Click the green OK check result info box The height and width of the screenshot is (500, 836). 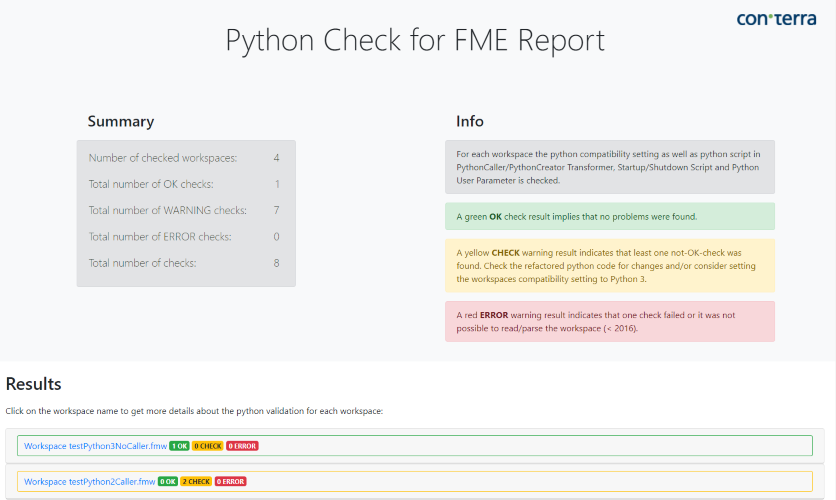coord(610,216)
